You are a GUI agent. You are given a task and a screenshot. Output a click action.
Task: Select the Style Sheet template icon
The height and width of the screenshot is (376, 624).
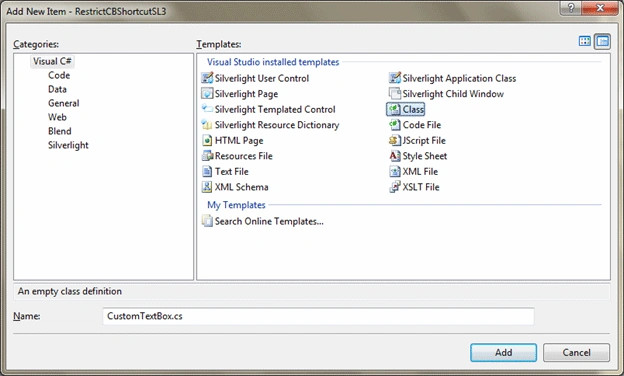click(394, 156)
